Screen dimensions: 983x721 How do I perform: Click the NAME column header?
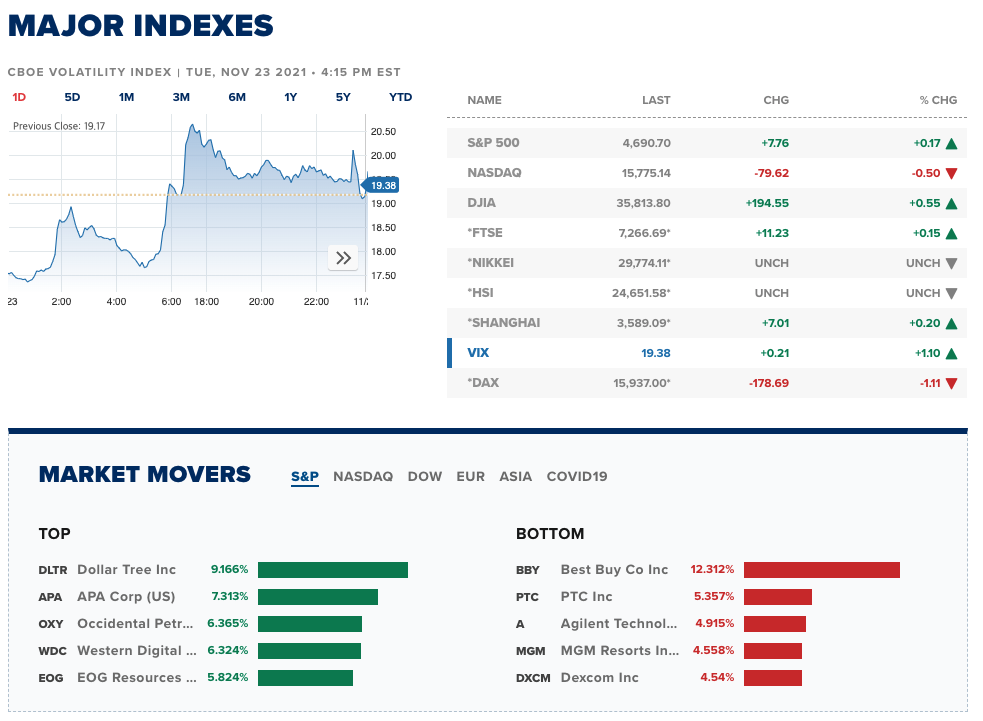[x=485, y=100]
